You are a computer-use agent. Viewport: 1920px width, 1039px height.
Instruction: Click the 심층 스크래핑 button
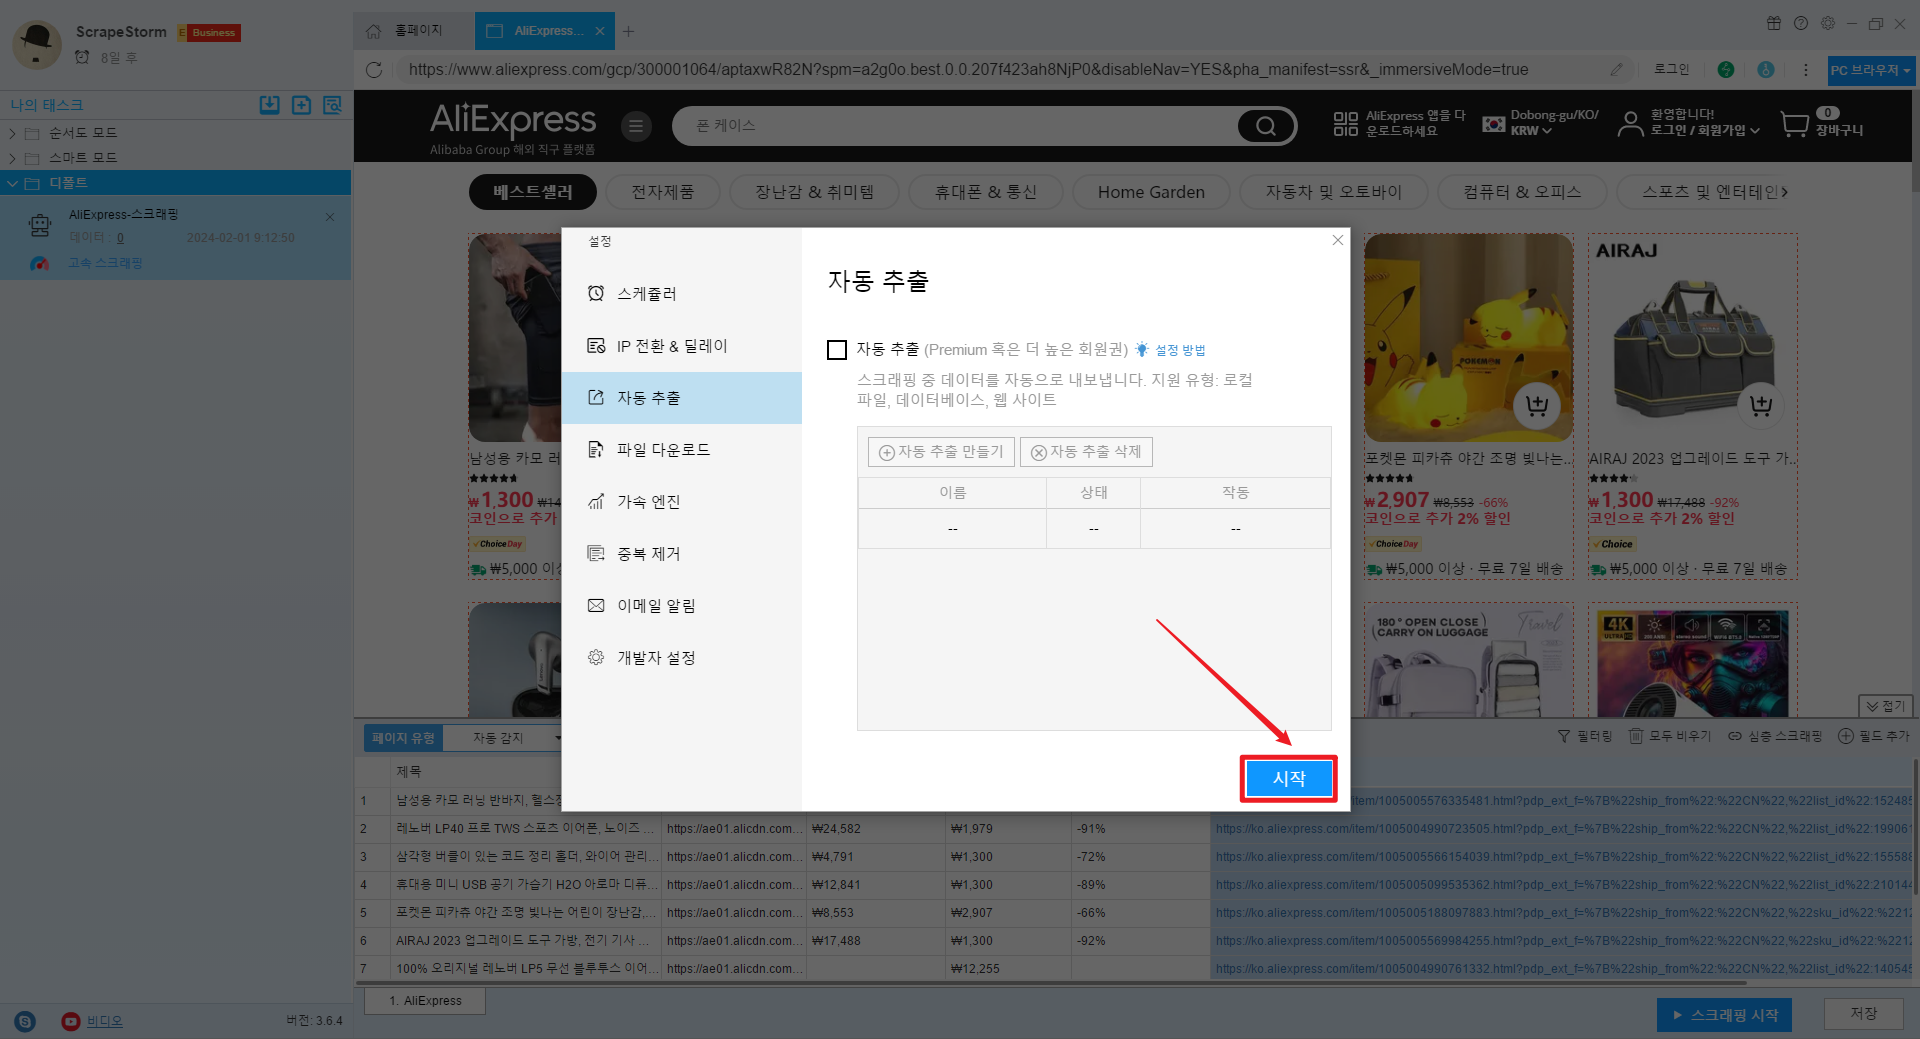click(1775, 736)
